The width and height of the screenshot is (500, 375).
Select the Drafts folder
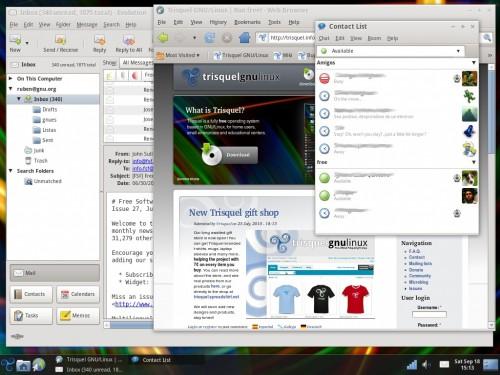point(45,109)
